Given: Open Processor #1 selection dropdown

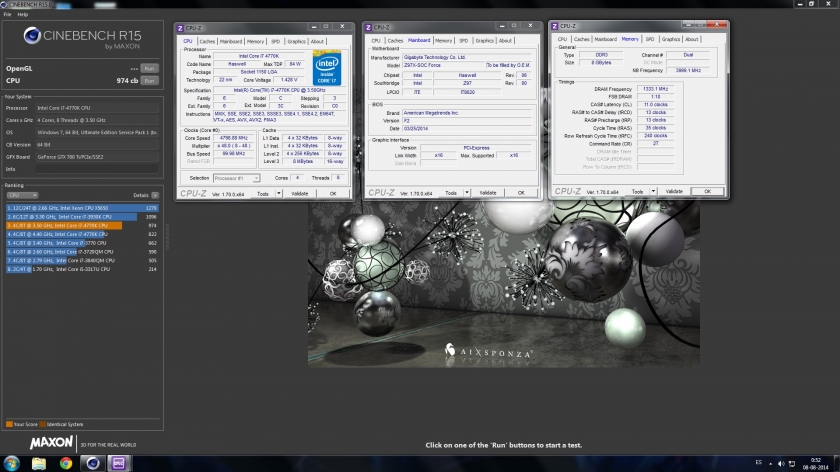Looking at the screenshot, I should pyautogui.click(x=236, y=178).
